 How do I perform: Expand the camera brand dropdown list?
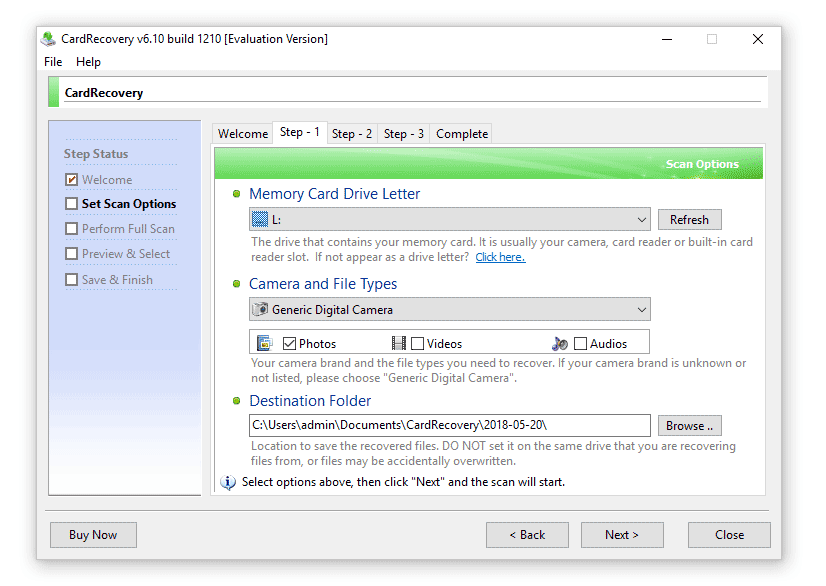point(449,309)
